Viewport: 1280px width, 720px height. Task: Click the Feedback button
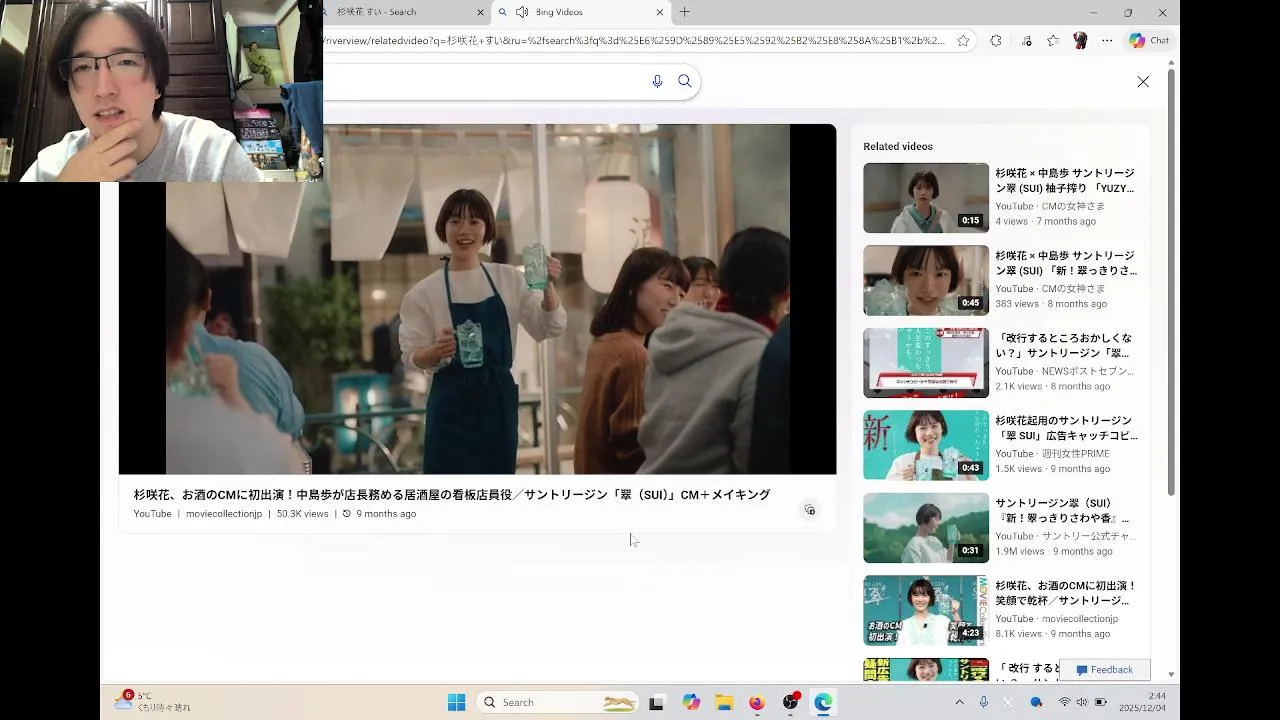pyautogui.click(x=1105, y=670)
